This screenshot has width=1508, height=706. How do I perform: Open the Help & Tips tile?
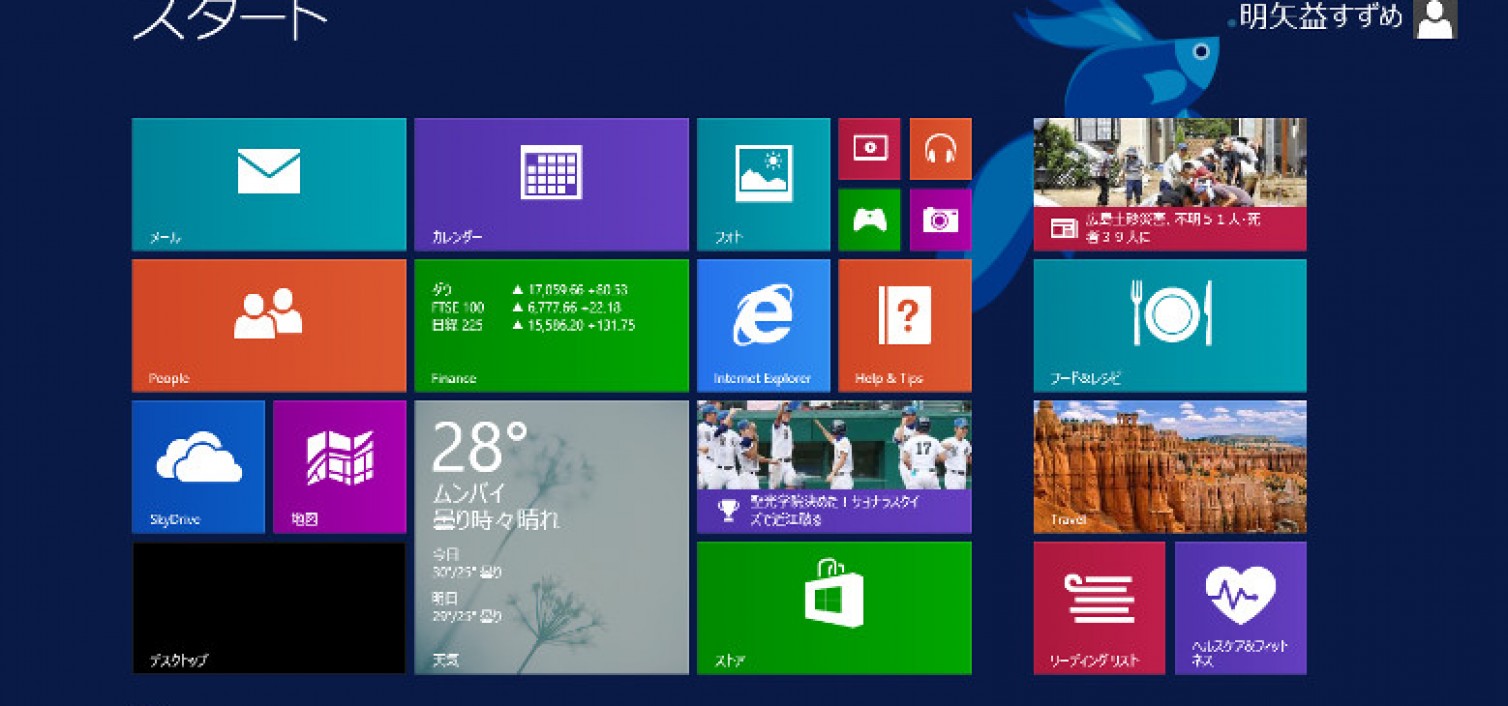coord(905,326)
